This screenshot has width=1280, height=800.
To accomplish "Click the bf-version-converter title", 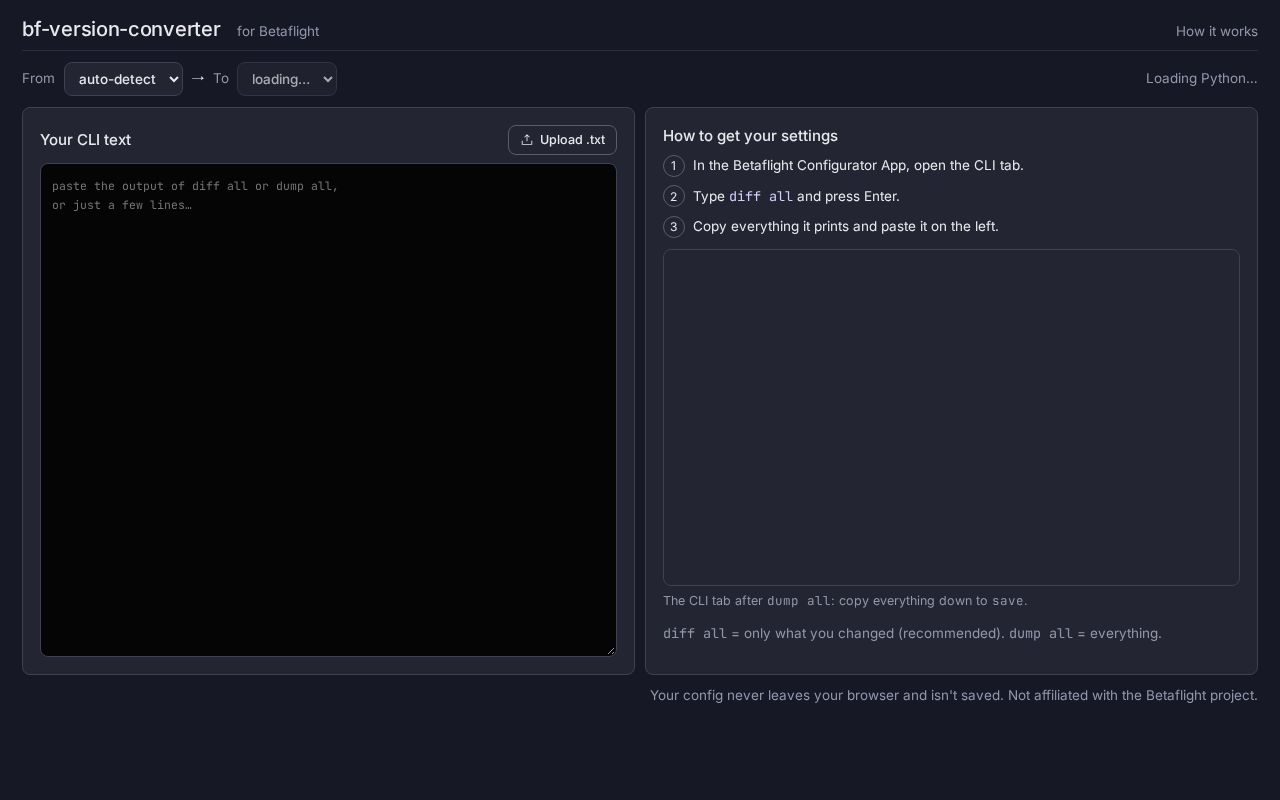I will click(x=121, y=29).
